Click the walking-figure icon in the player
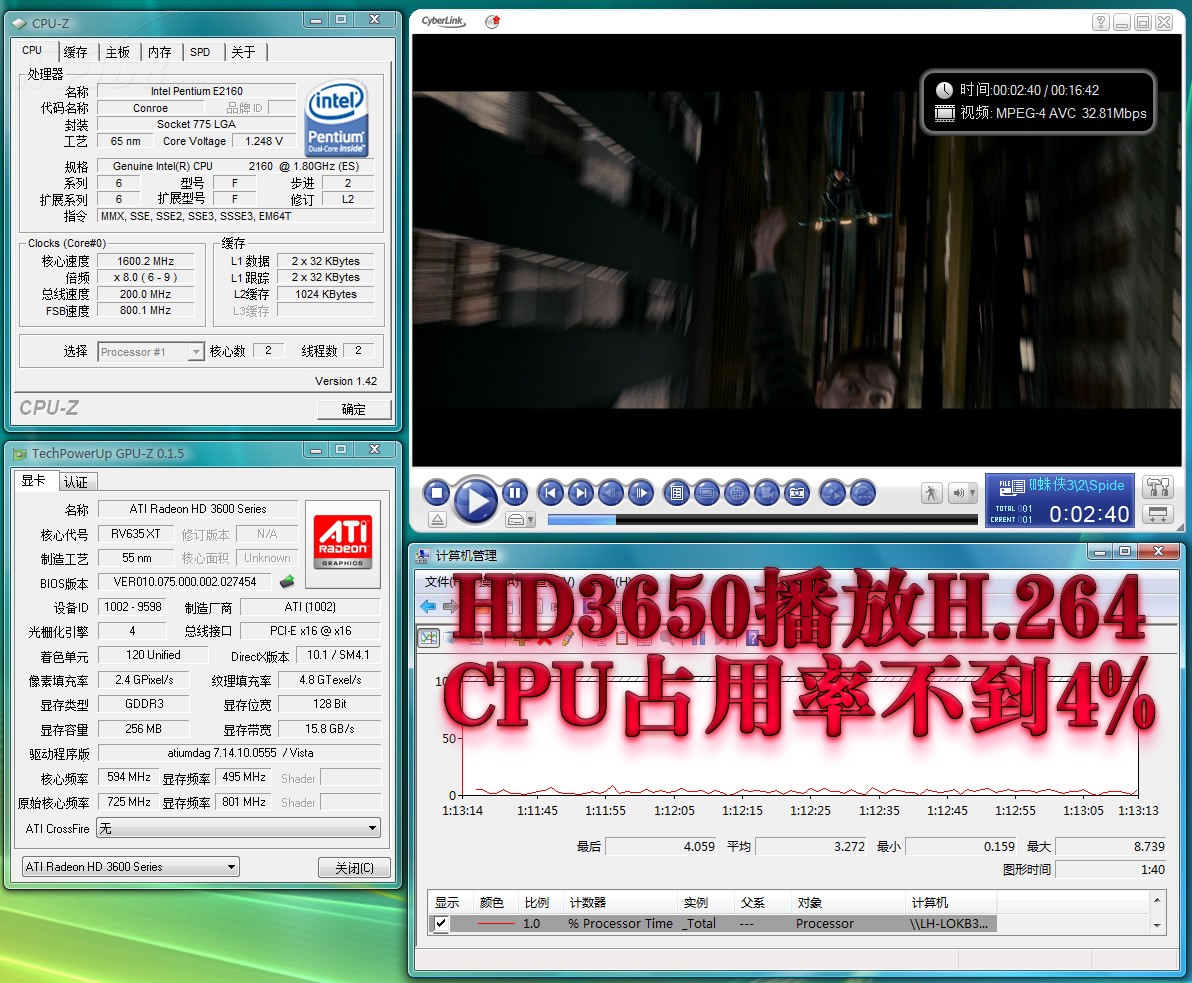The width and height of the screenshot is (1192, 983). [931, 493]
